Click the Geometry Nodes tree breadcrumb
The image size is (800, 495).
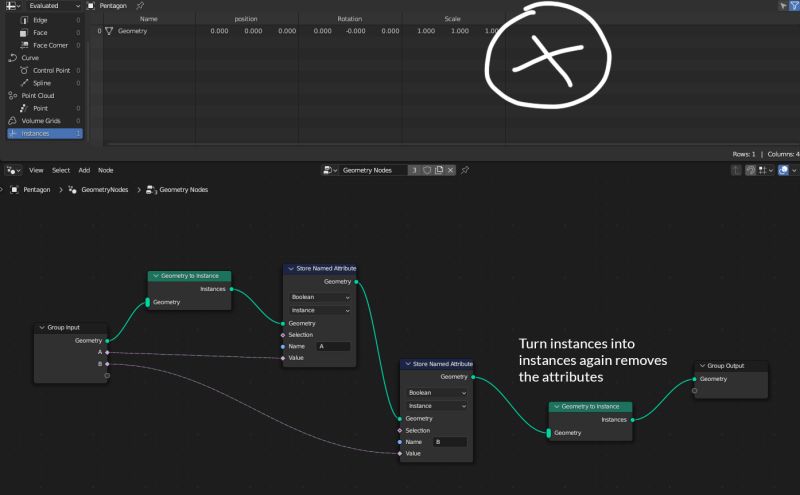(177, 190)
